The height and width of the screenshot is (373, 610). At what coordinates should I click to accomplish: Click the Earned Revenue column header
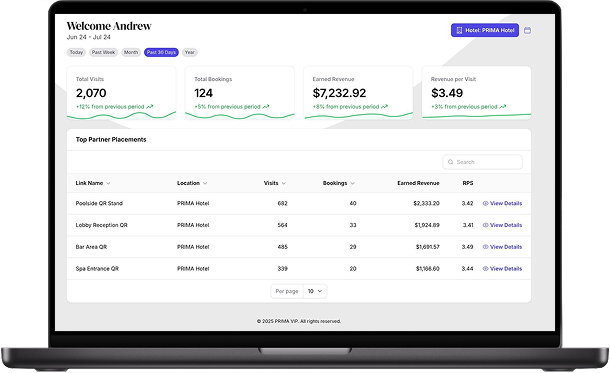coord(418,183)
